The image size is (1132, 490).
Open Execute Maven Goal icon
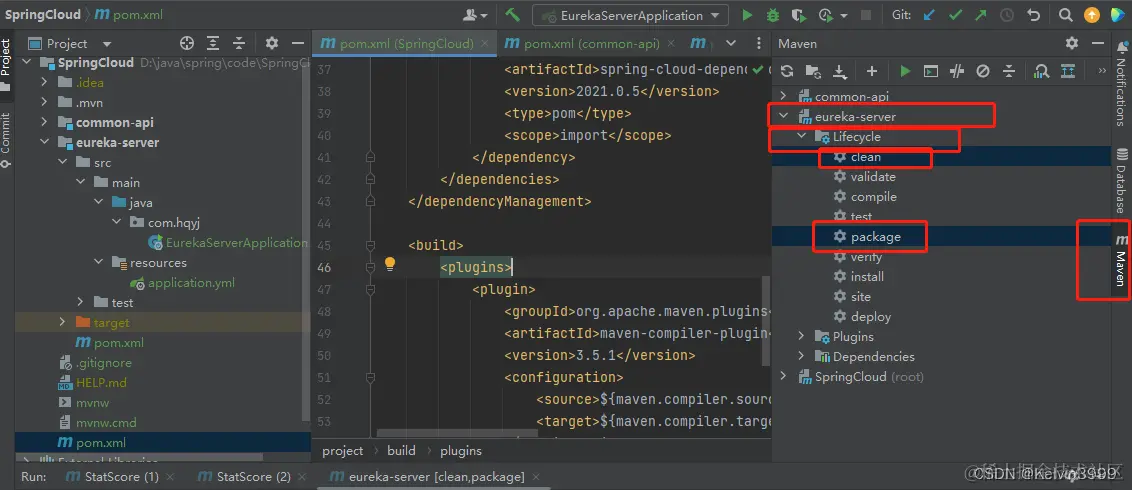pyautogui.click(x=931, y=71)
